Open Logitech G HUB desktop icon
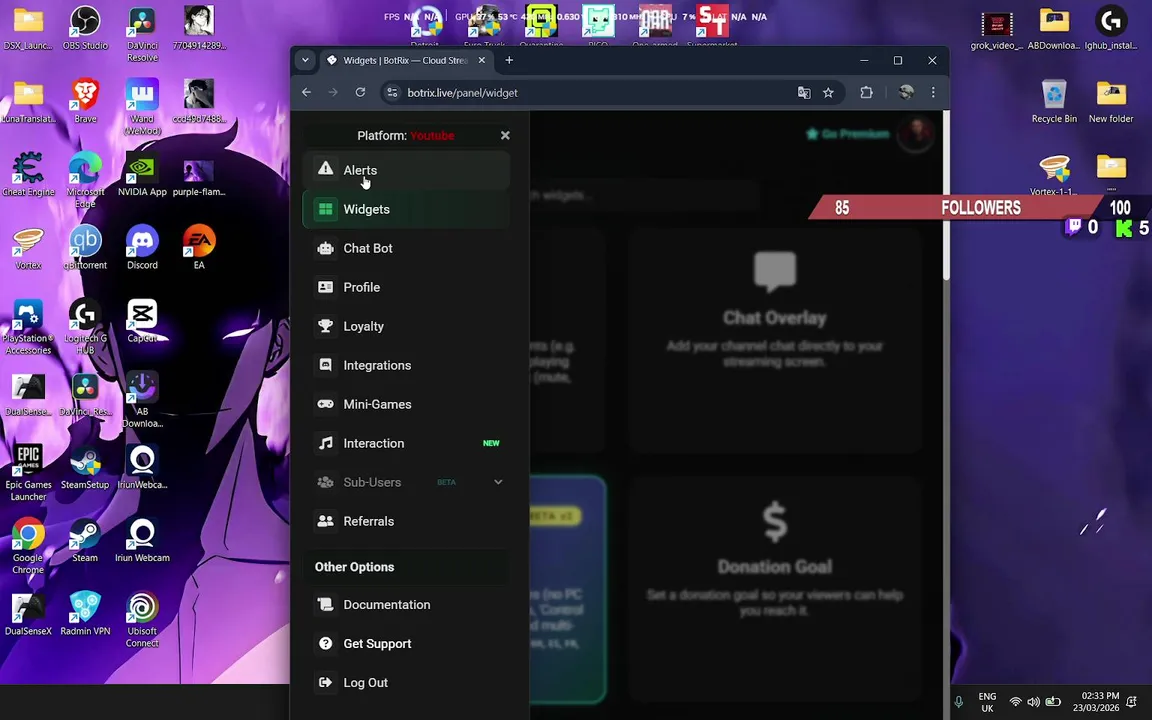The image size is (1152, 720). pos(85,326)
